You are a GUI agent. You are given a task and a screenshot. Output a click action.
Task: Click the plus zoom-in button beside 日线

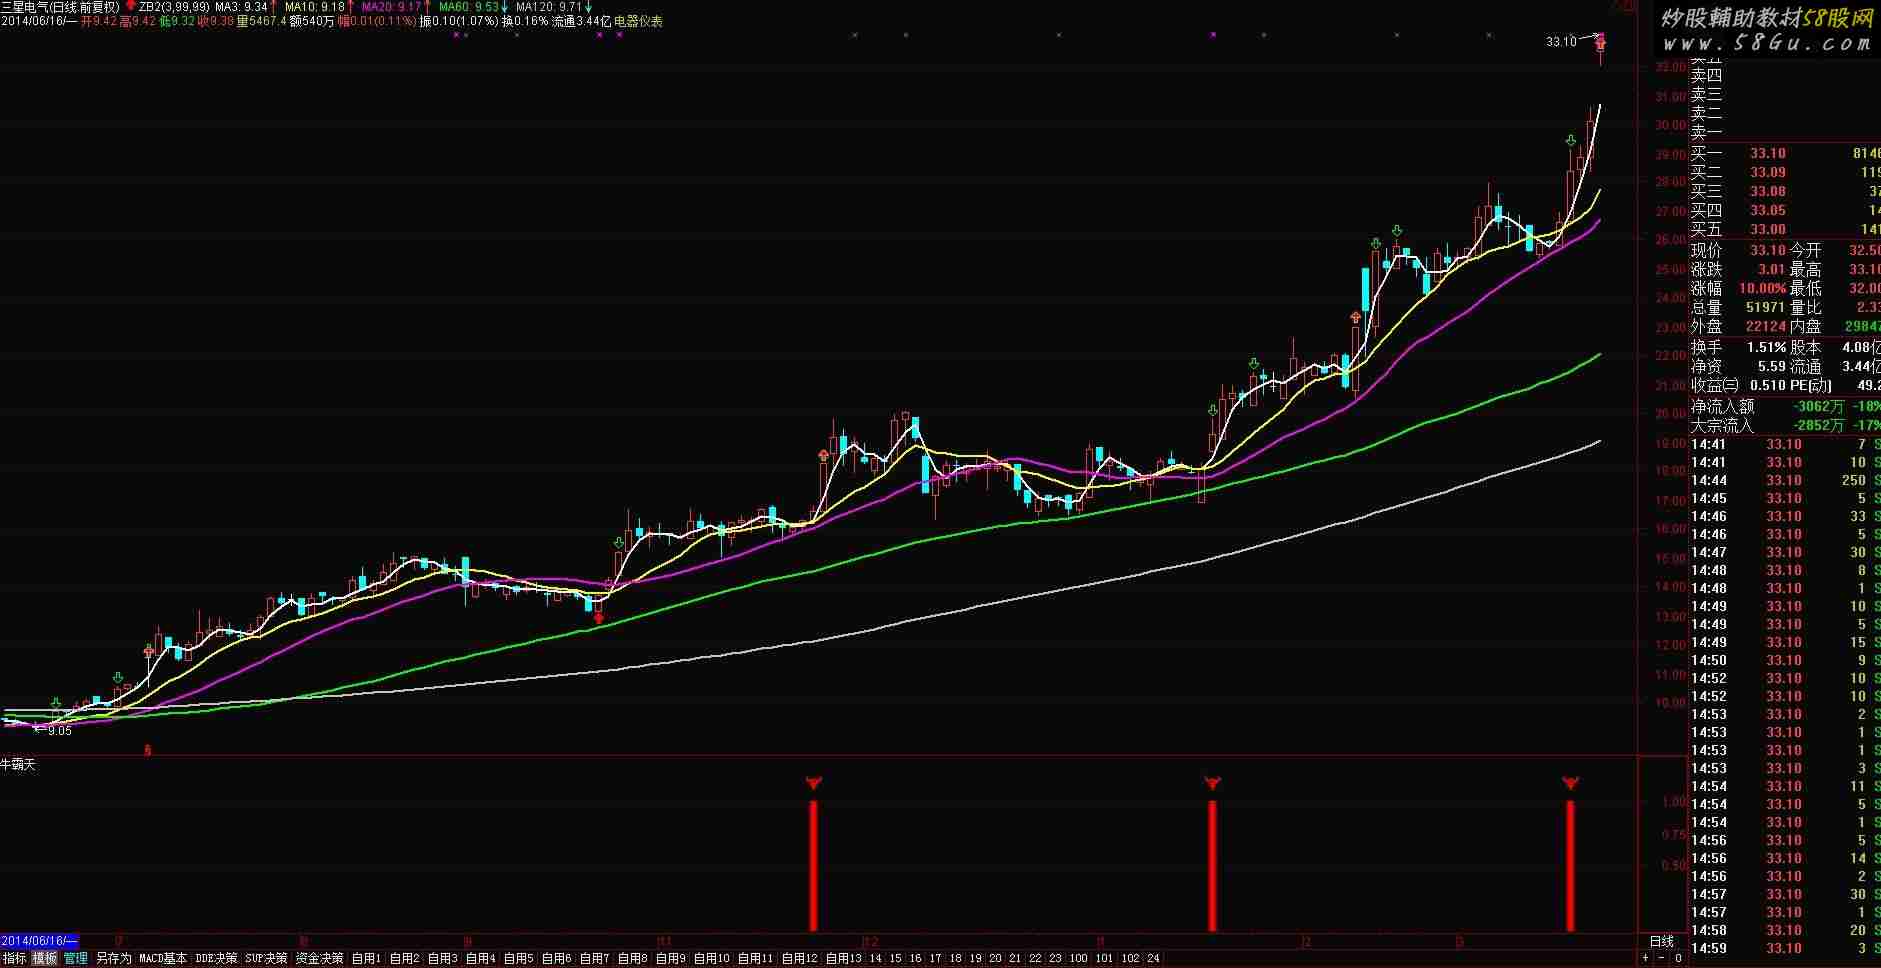1646,958
